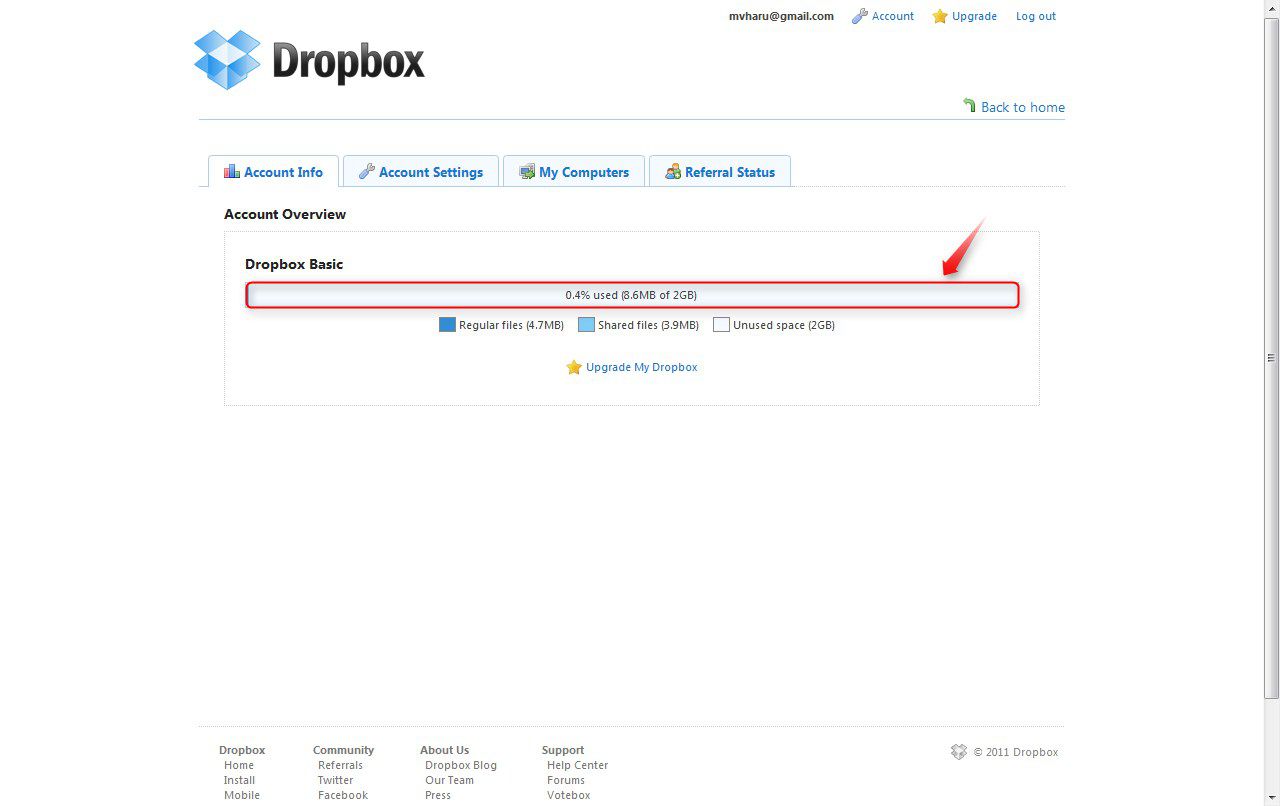The width and height of the screenshot is (1280, 806).
Task: Open the Dropbox Blog footer link
Action: point(461,765)
